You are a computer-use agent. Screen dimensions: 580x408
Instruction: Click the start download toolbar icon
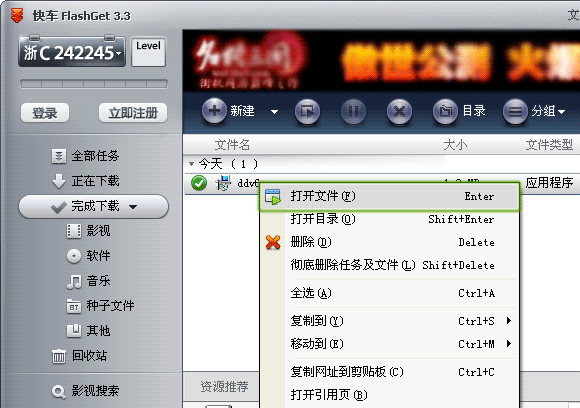[307, 111]
